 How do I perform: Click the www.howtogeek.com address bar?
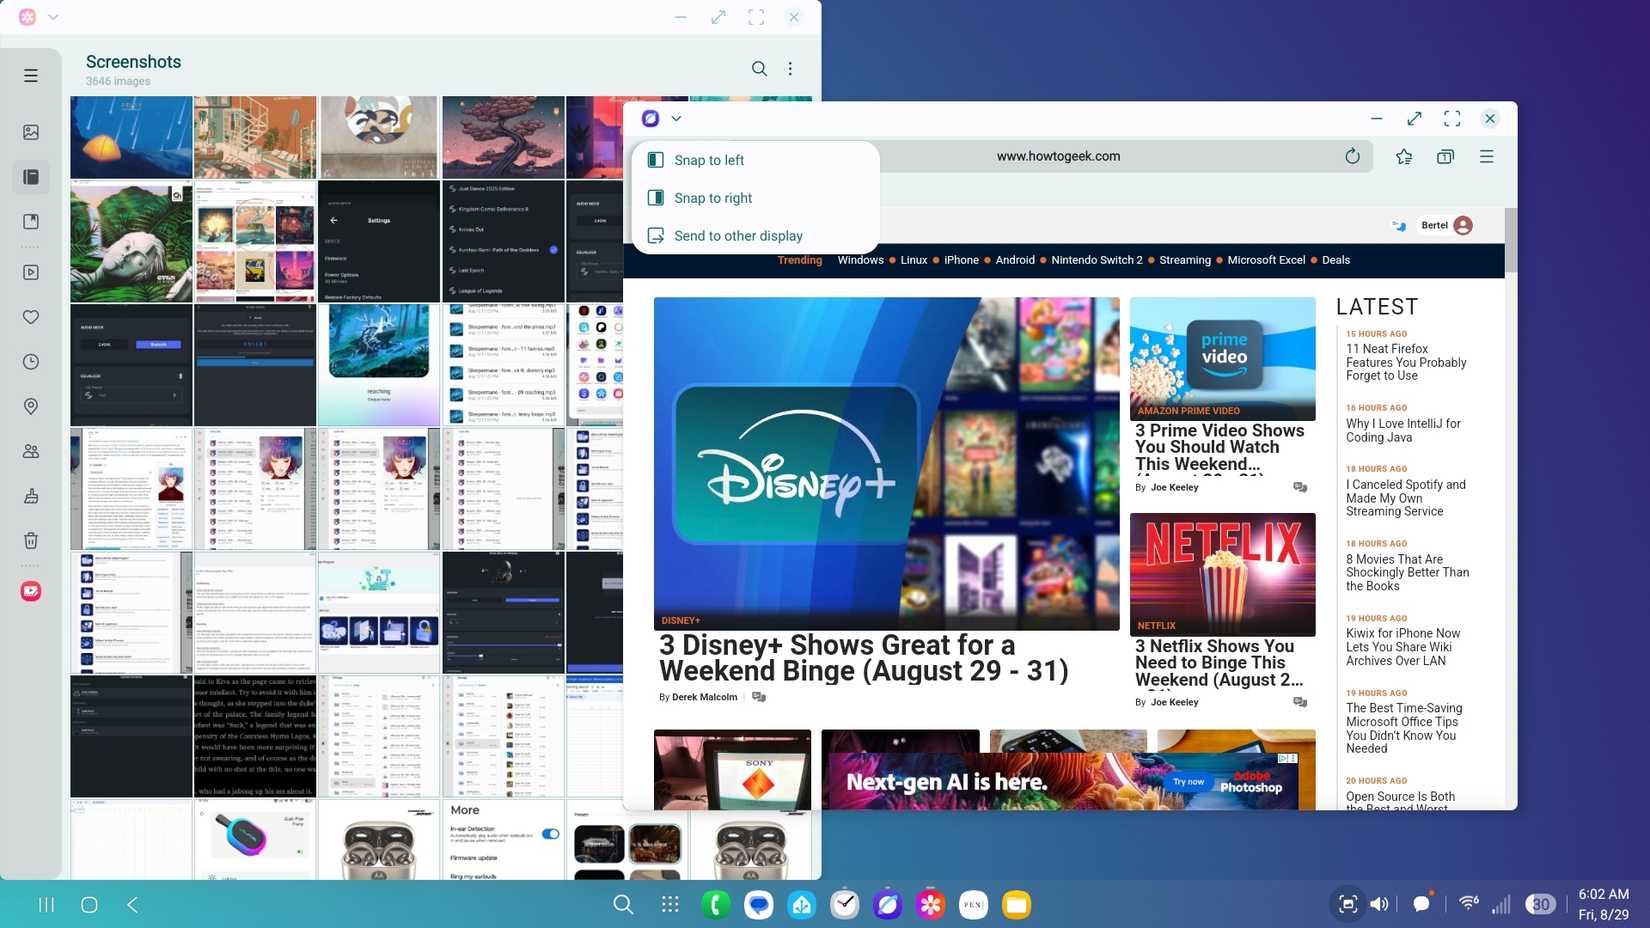click(x=1056, y=156)
